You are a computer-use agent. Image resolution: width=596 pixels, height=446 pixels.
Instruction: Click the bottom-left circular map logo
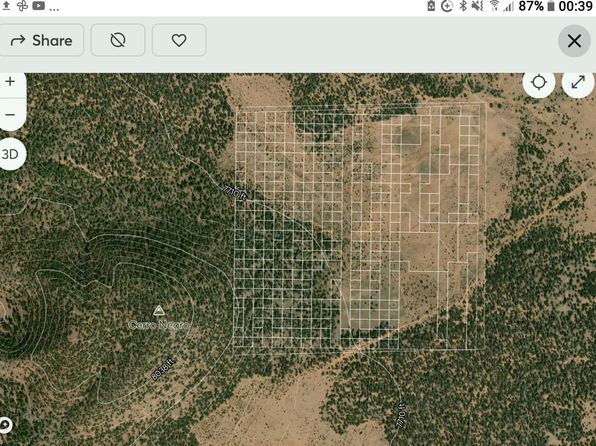(5, 425)
